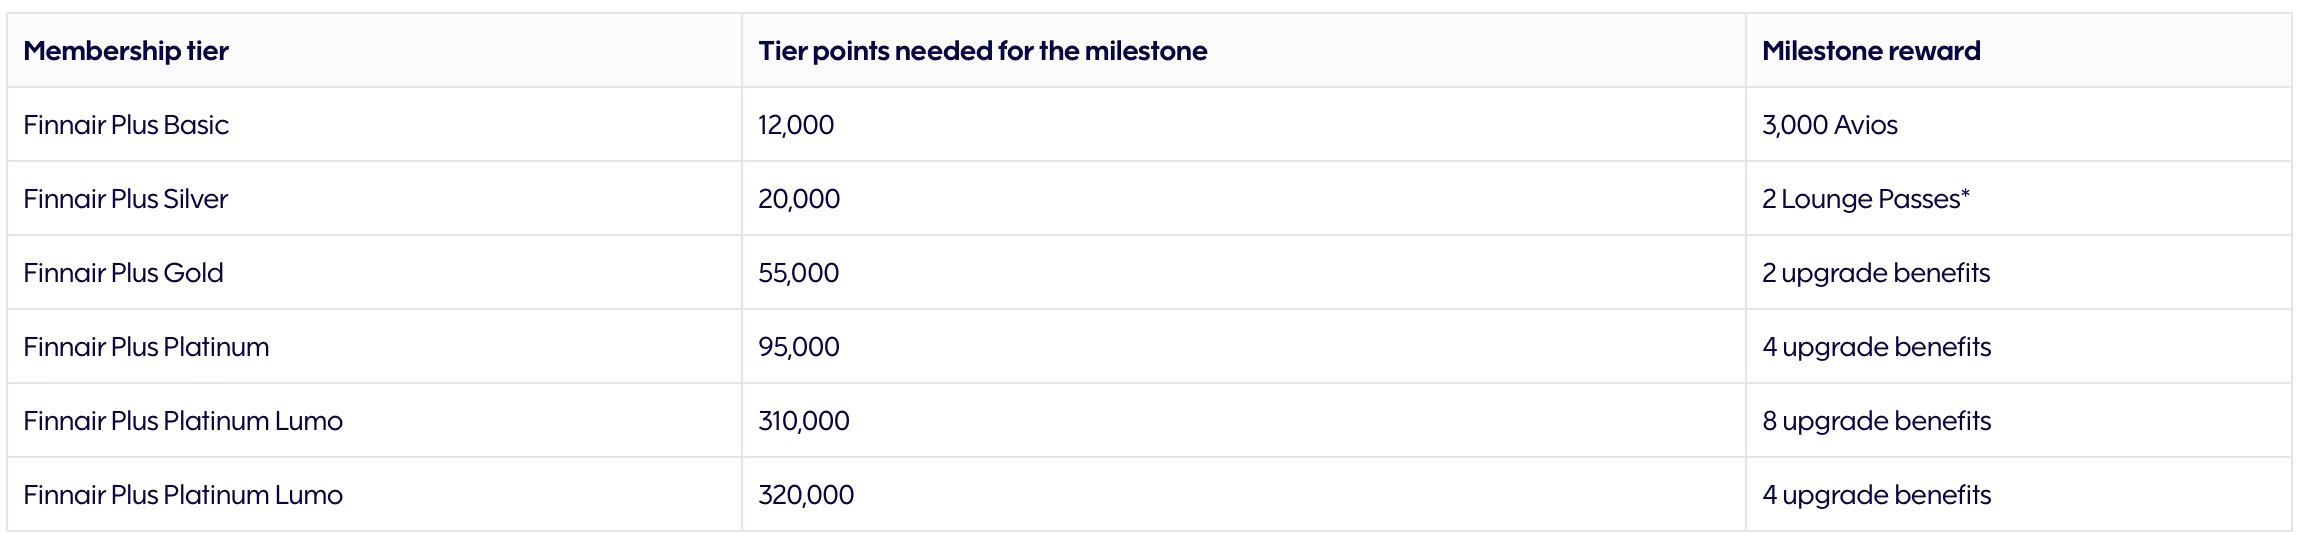2298x538 pixels.
Task: Click the Membership tier column header
Action: [126, 51]
